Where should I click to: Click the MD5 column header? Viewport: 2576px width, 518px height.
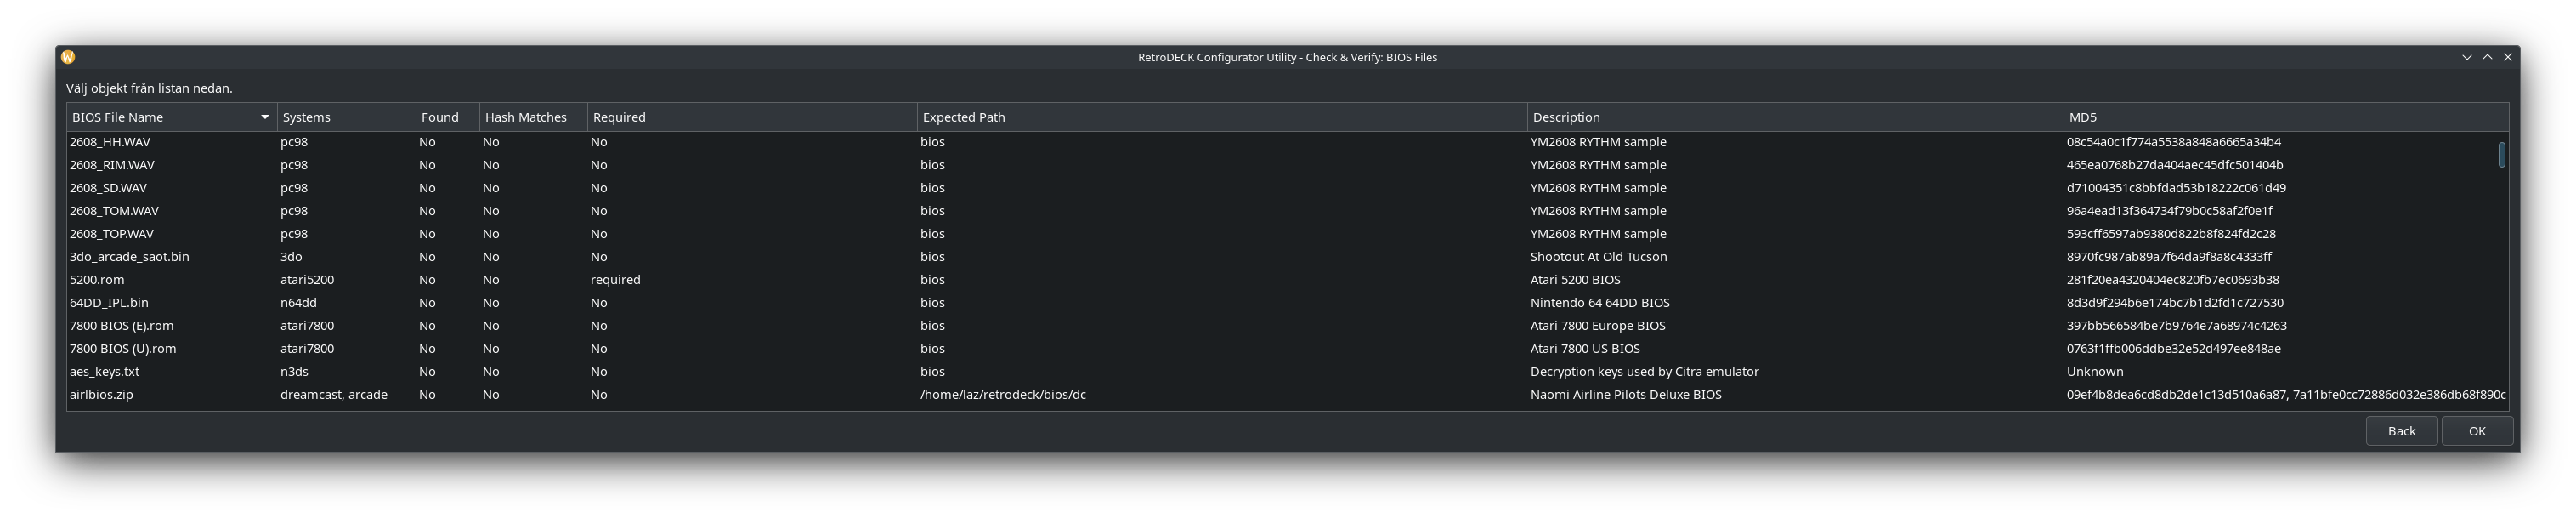coord(2284,117)
